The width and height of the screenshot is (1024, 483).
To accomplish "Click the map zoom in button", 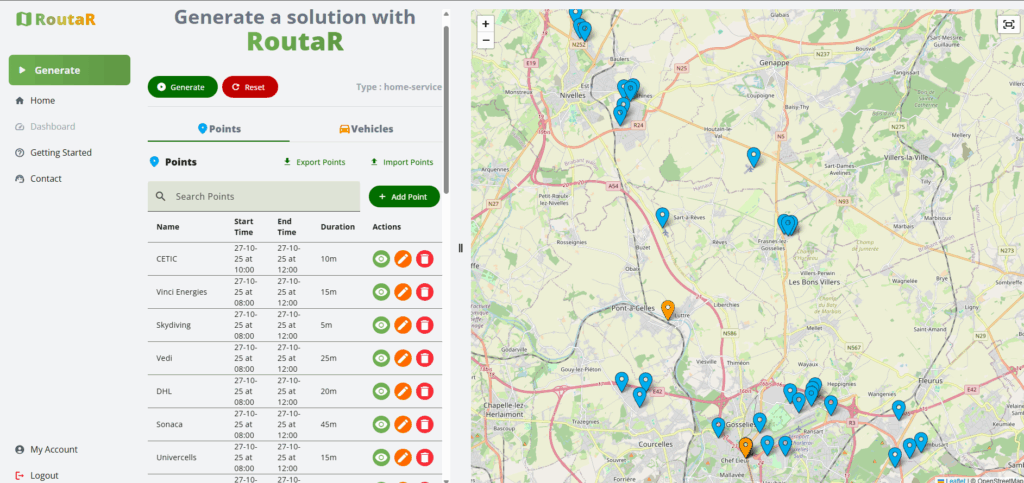I will (486, 24).
